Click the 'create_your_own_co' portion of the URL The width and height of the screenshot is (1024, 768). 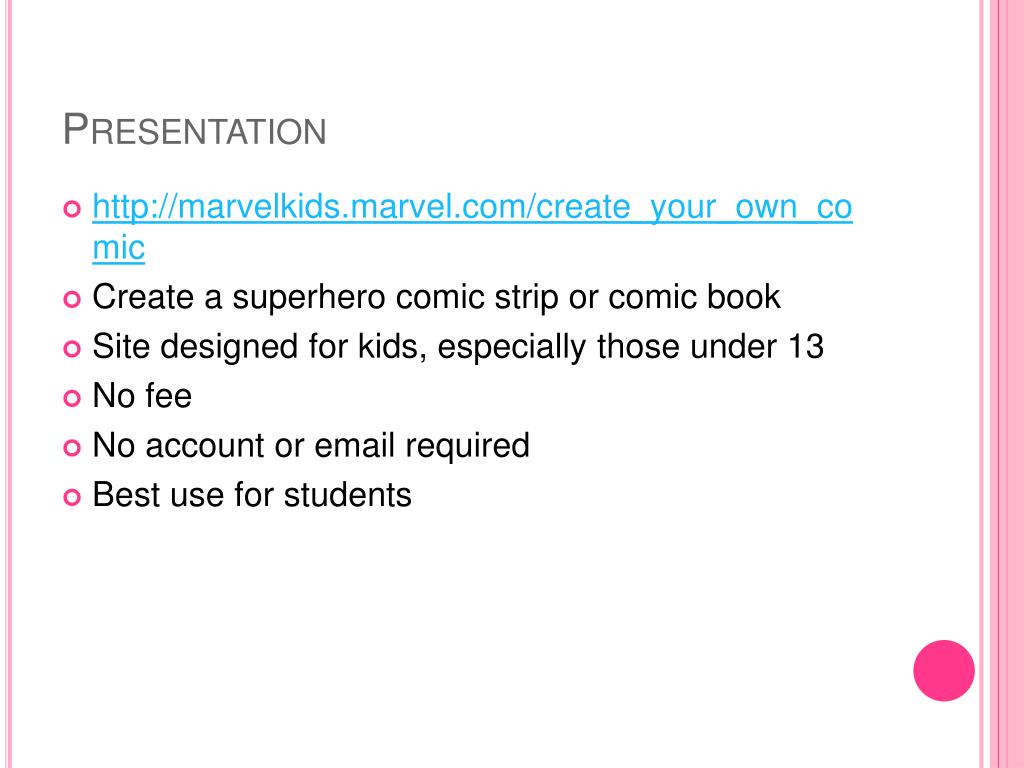pos(694,209)
